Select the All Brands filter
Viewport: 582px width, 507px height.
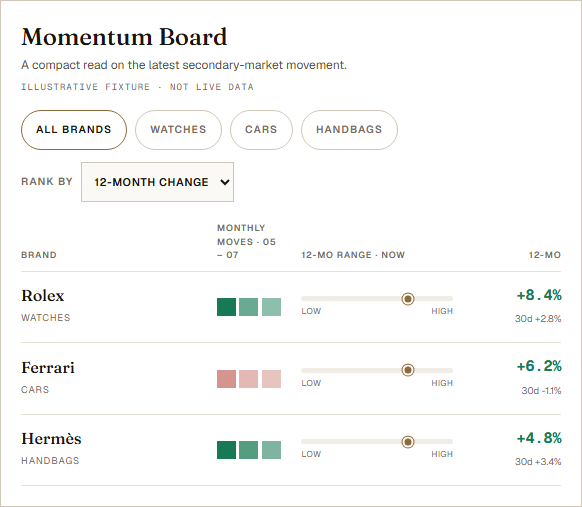coord(74,130)
